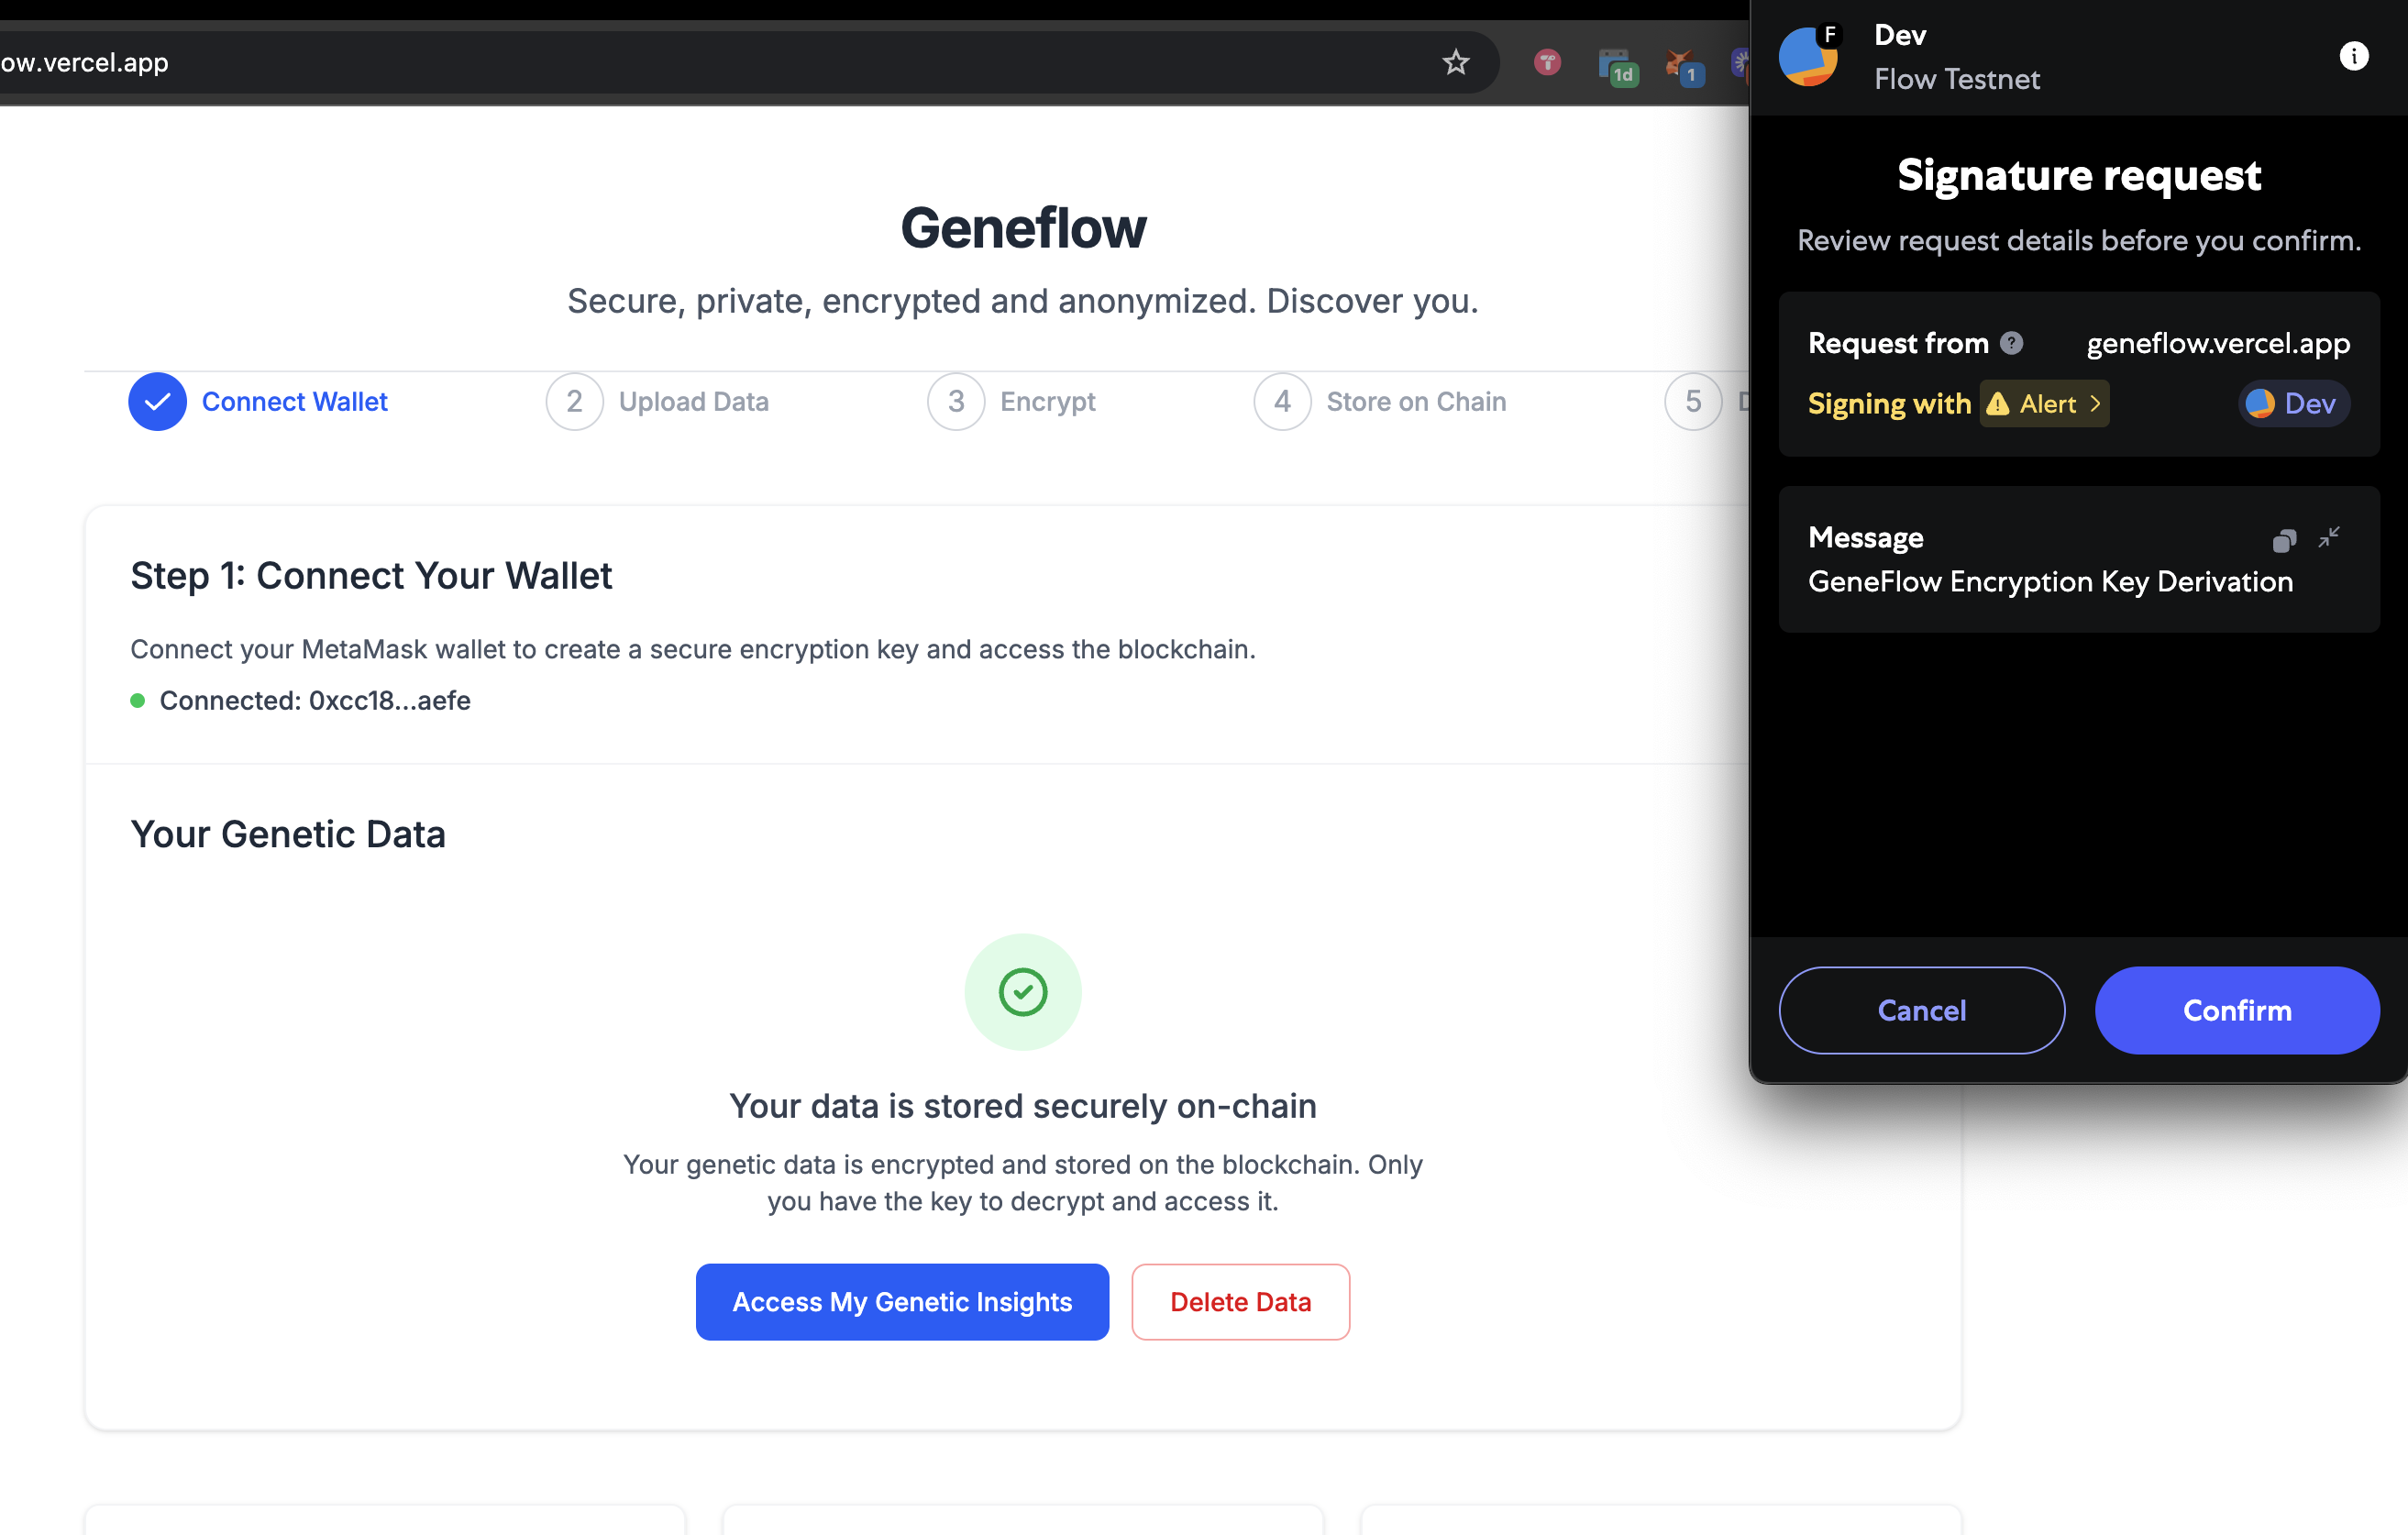Copy the signature message with the copy icon

click(x=2283, y=540)
